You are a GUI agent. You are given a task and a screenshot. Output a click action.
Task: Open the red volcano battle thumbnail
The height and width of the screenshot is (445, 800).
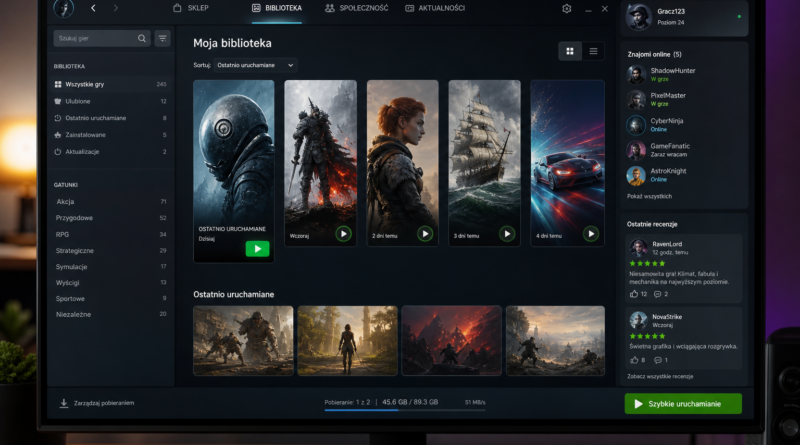pyautogui.click(x=452, y=341)
